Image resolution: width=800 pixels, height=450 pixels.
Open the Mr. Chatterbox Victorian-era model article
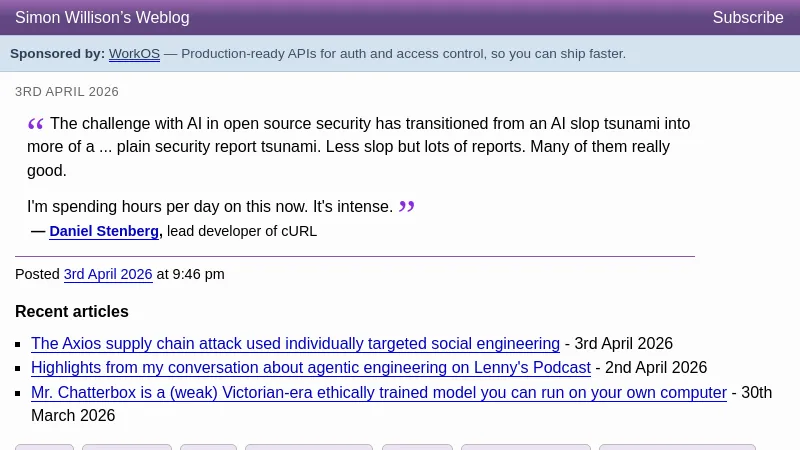tap(378, 392)
